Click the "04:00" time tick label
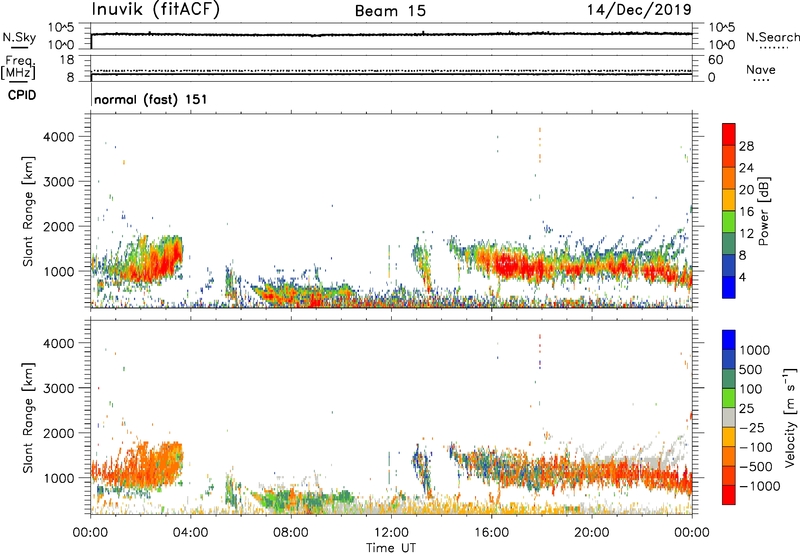 point(190,533)
